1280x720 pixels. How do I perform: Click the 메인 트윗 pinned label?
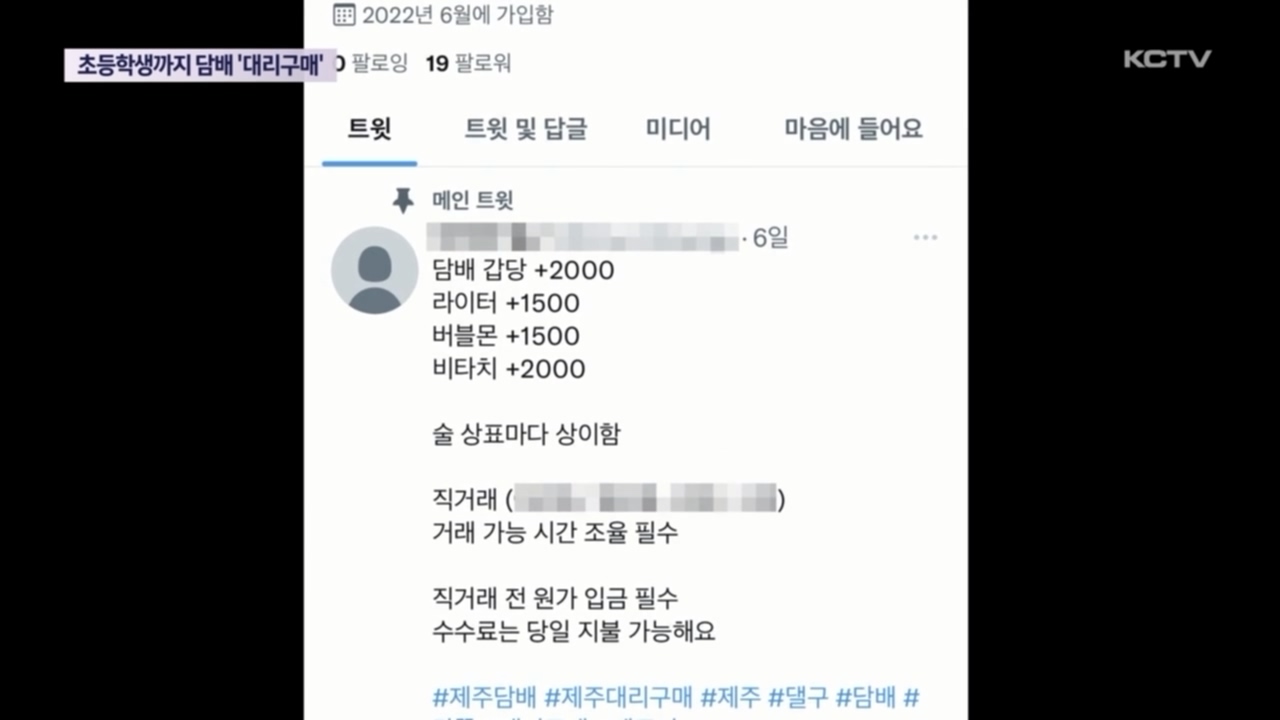(472, 201)
